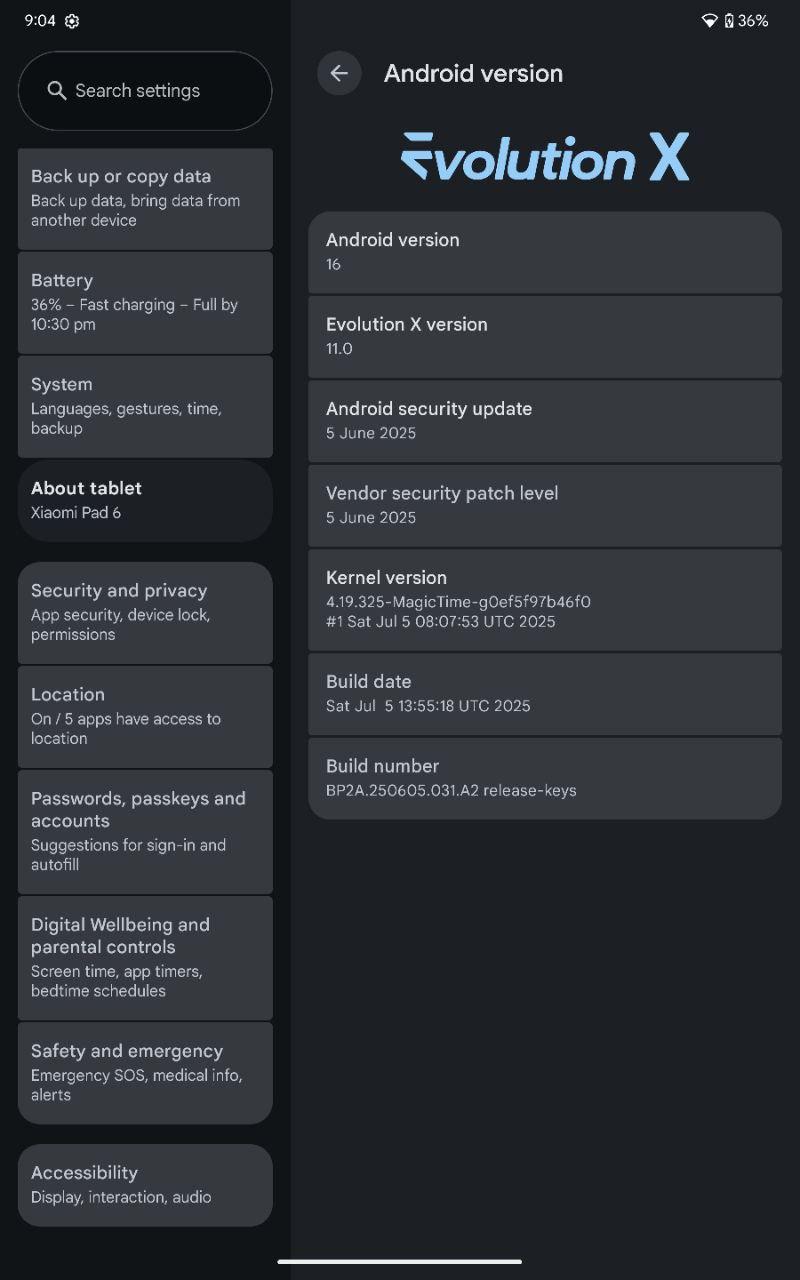
Task: Open System settings
Action: click(x=145, y=406)
